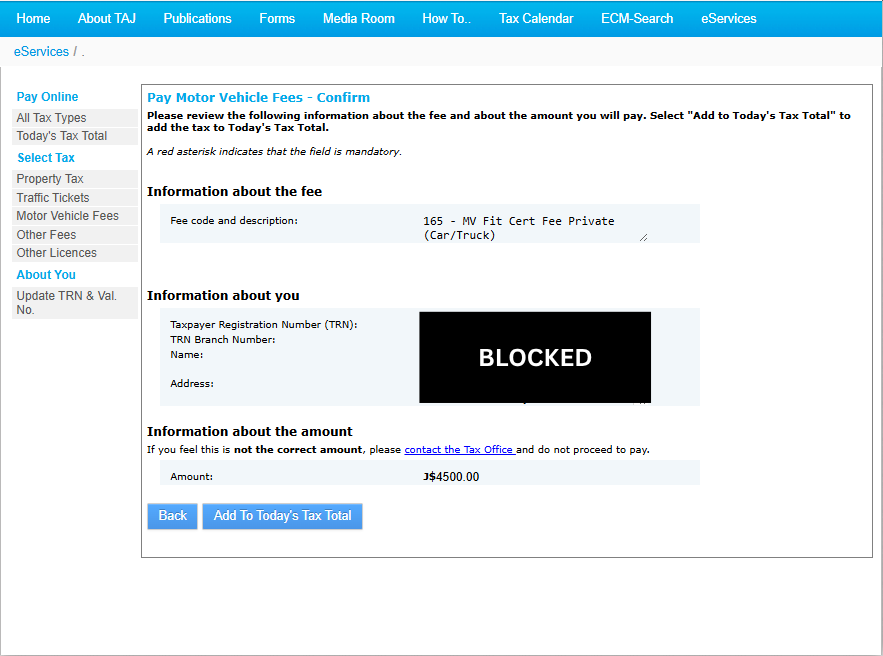Choose Property Tax in sidebar
This screenshot has height=656, width=883.
point(50,179)
